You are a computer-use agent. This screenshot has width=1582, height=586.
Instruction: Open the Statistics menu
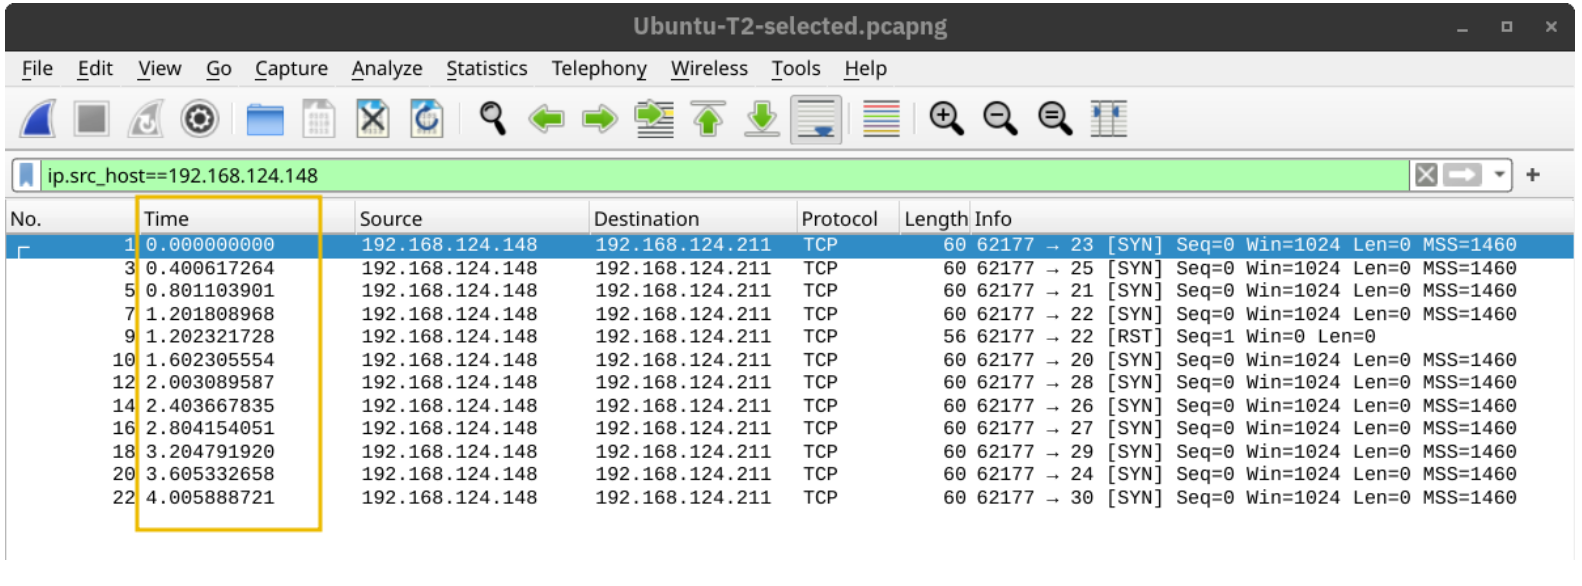pos(487,68)
